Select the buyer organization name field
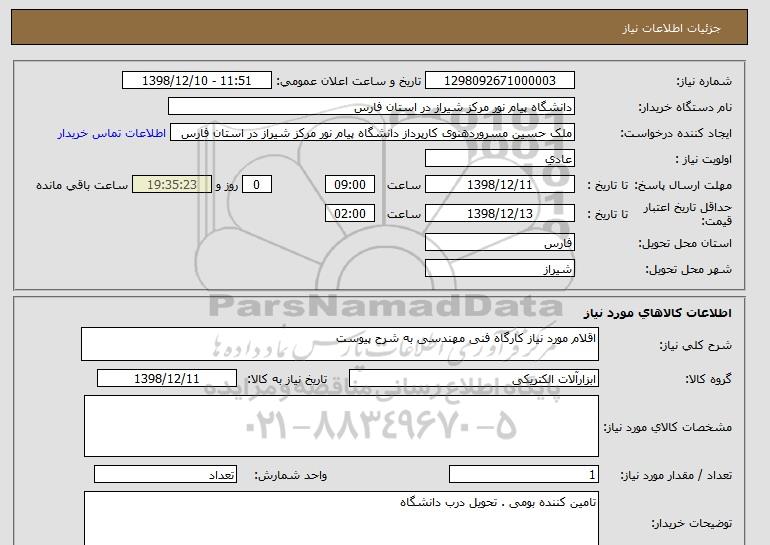Screen dimensions: 770x545 pyautogui.click(x=371, y=107)
